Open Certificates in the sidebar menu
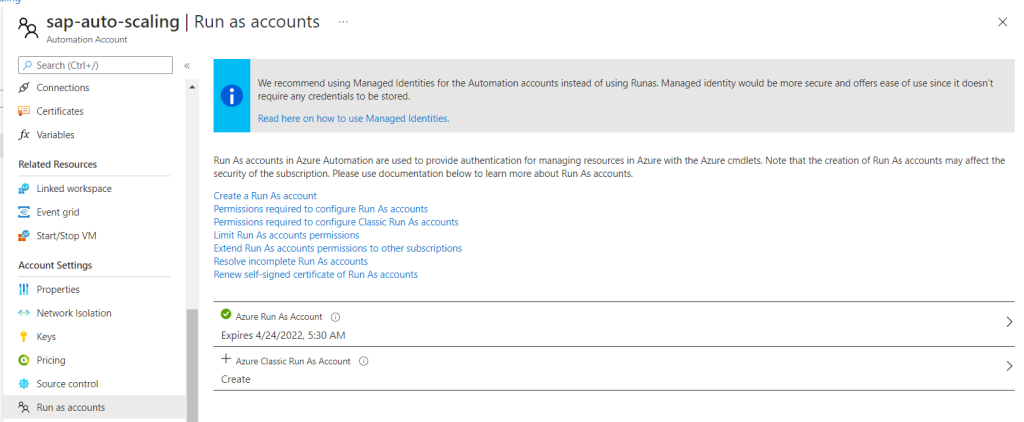Image resolution: width=1024 pixels, height=422 pixels. [60, 111]
